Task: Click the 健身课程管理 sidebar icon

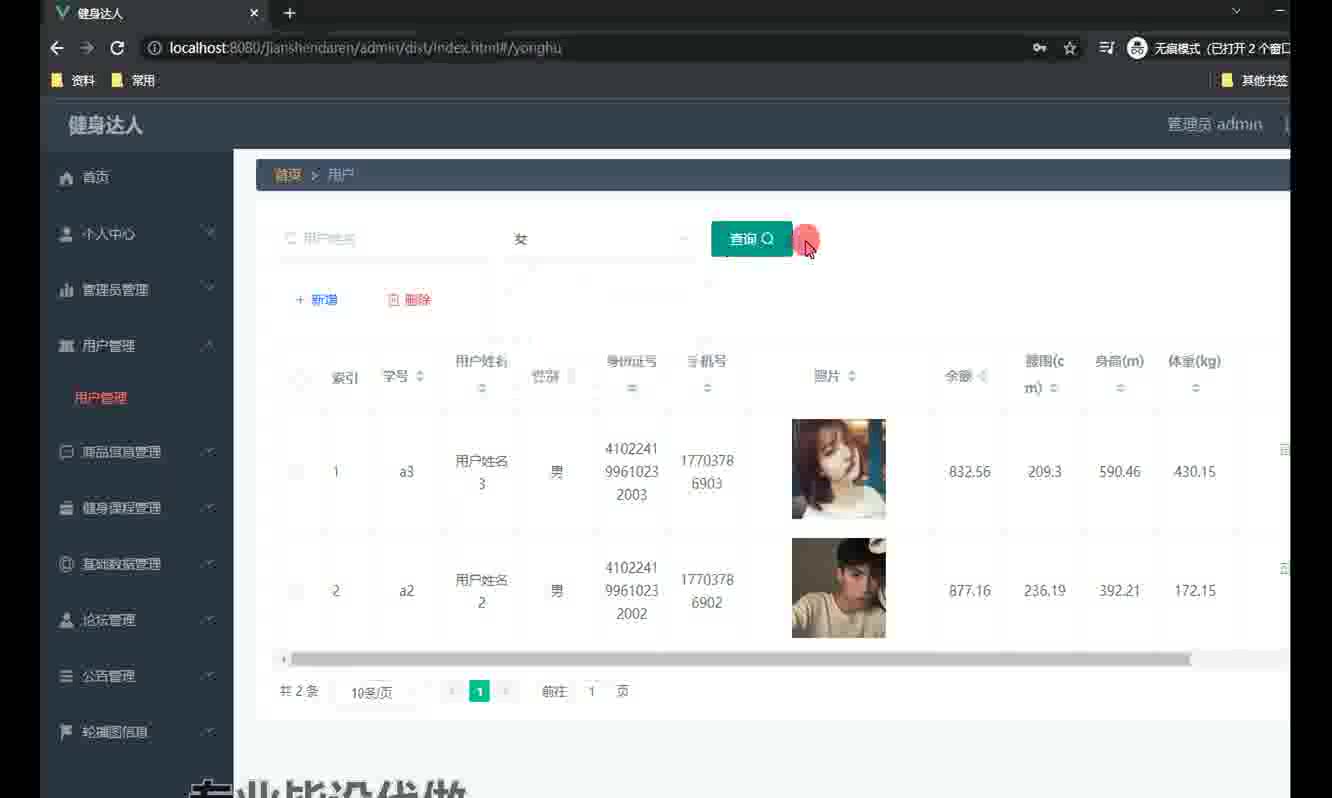Action: [67, 508]
